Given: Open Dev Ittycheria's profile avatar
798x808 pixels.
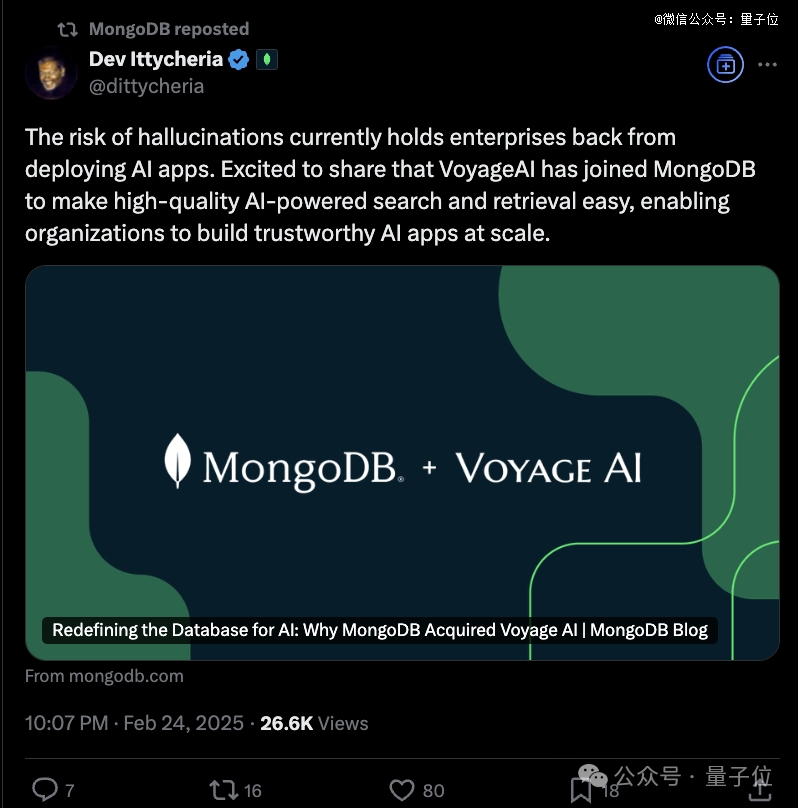Looking at the screenshot, I should click(52, 72).
